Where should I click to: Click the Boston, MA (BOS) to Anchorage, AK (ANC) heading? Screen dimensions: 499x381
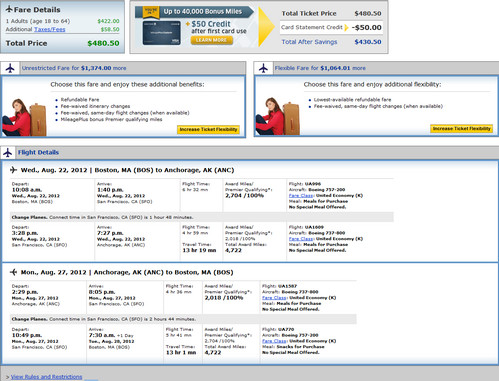[164, 170]
